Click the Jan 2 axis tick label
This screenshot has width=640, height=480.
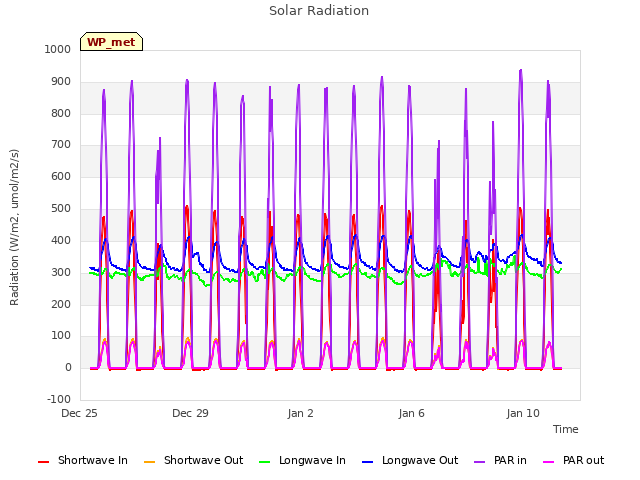(x=300, y=413)
